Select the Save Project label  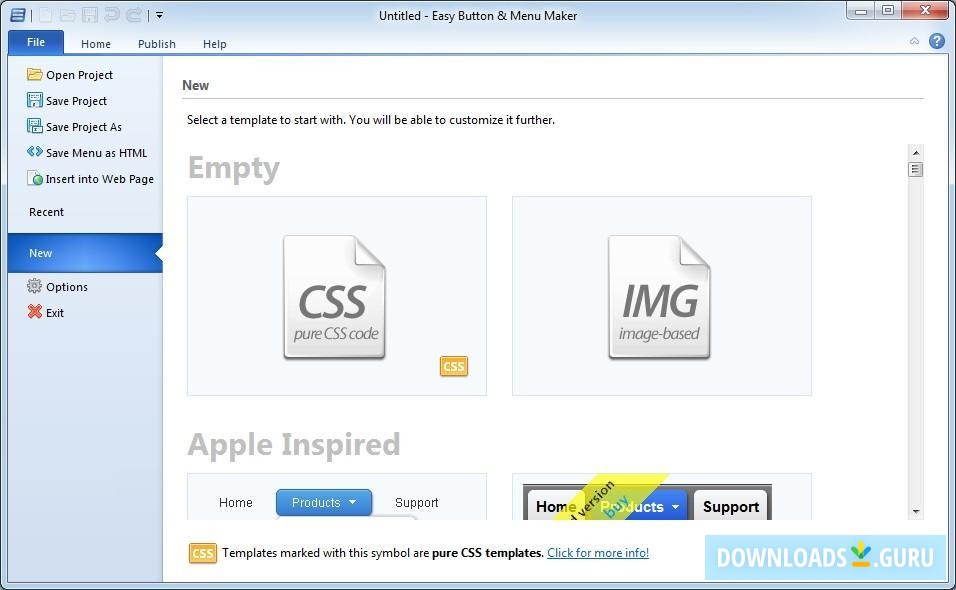click(x=76, y=101)
